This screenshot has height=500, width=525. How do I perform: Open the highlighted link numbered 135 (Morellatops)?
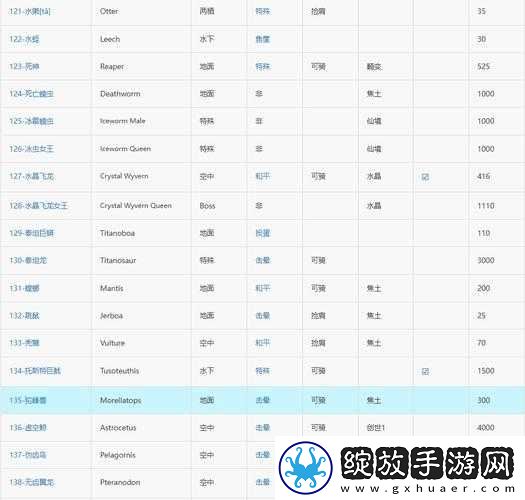[28, 400]
